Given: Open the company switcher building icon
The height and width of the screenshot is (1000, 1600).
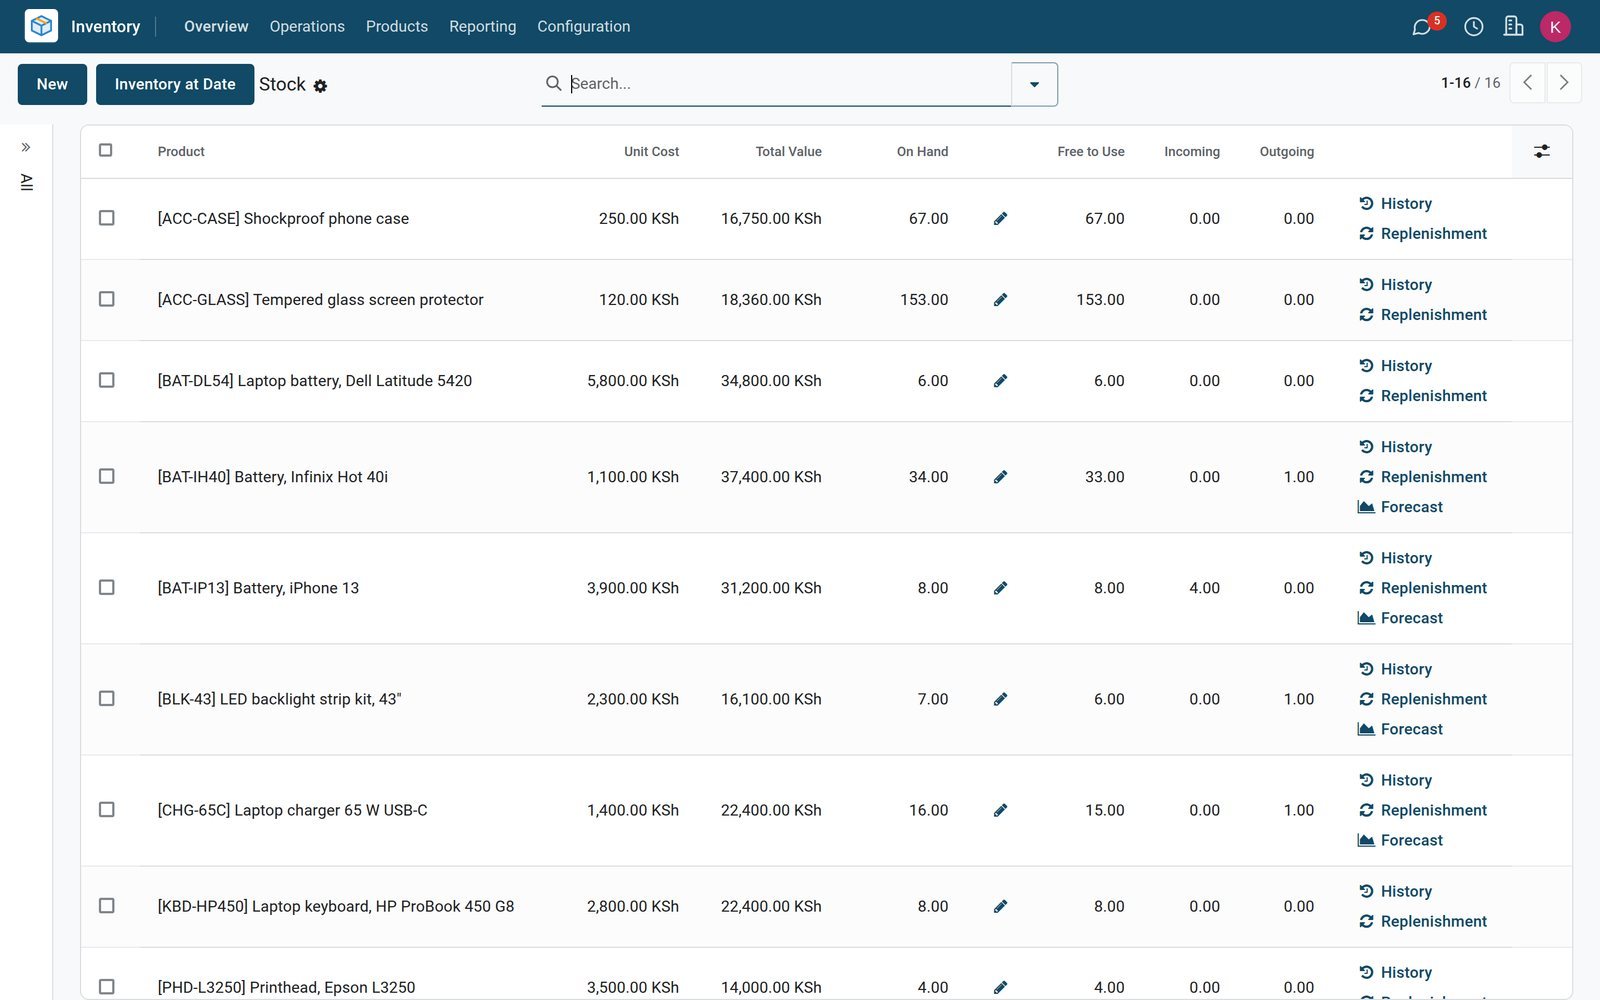Looking at the screenshot, I should [x=1514, y=27].
